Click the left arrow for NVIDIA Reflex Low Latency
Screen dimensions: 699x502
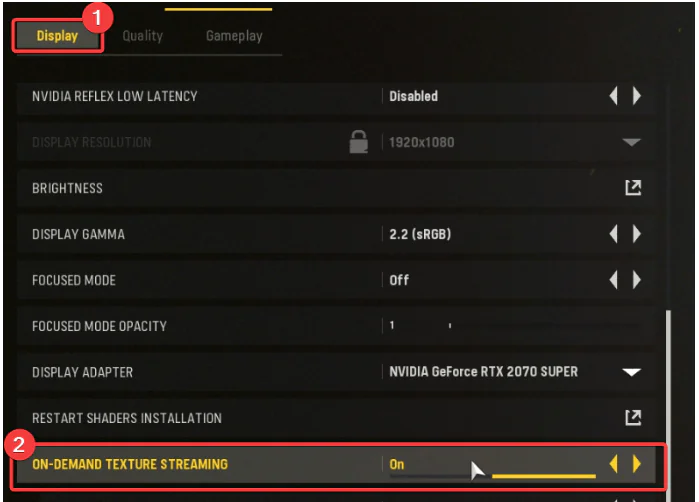[613, 96]
